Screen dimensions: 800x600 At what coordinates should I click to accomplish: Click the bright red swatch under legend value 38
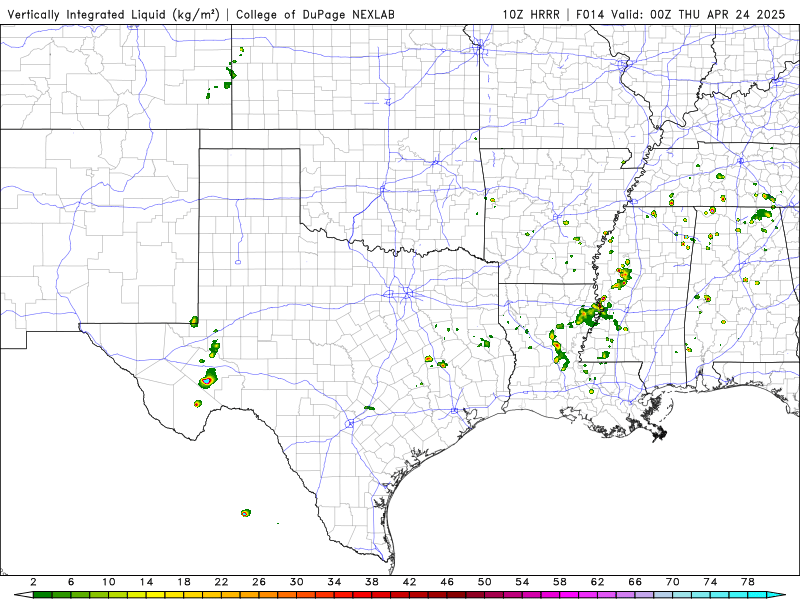click(x=381, y=595)
